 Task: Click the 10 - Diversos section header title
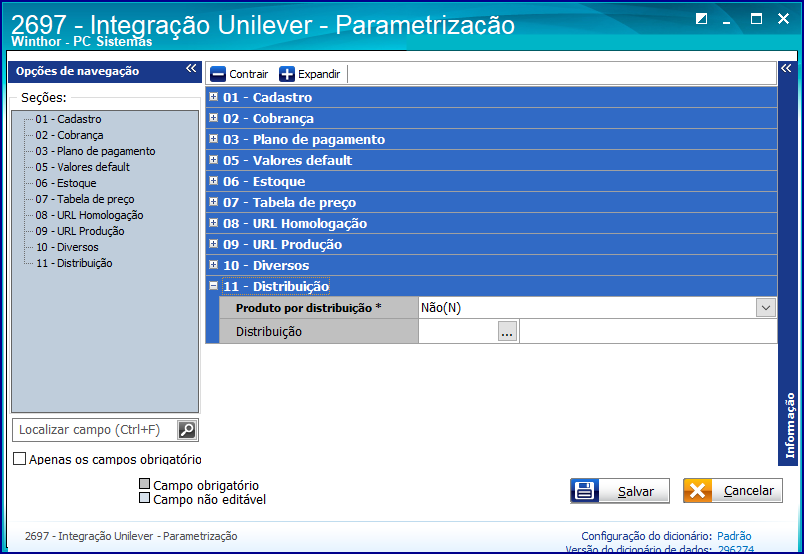266,265
